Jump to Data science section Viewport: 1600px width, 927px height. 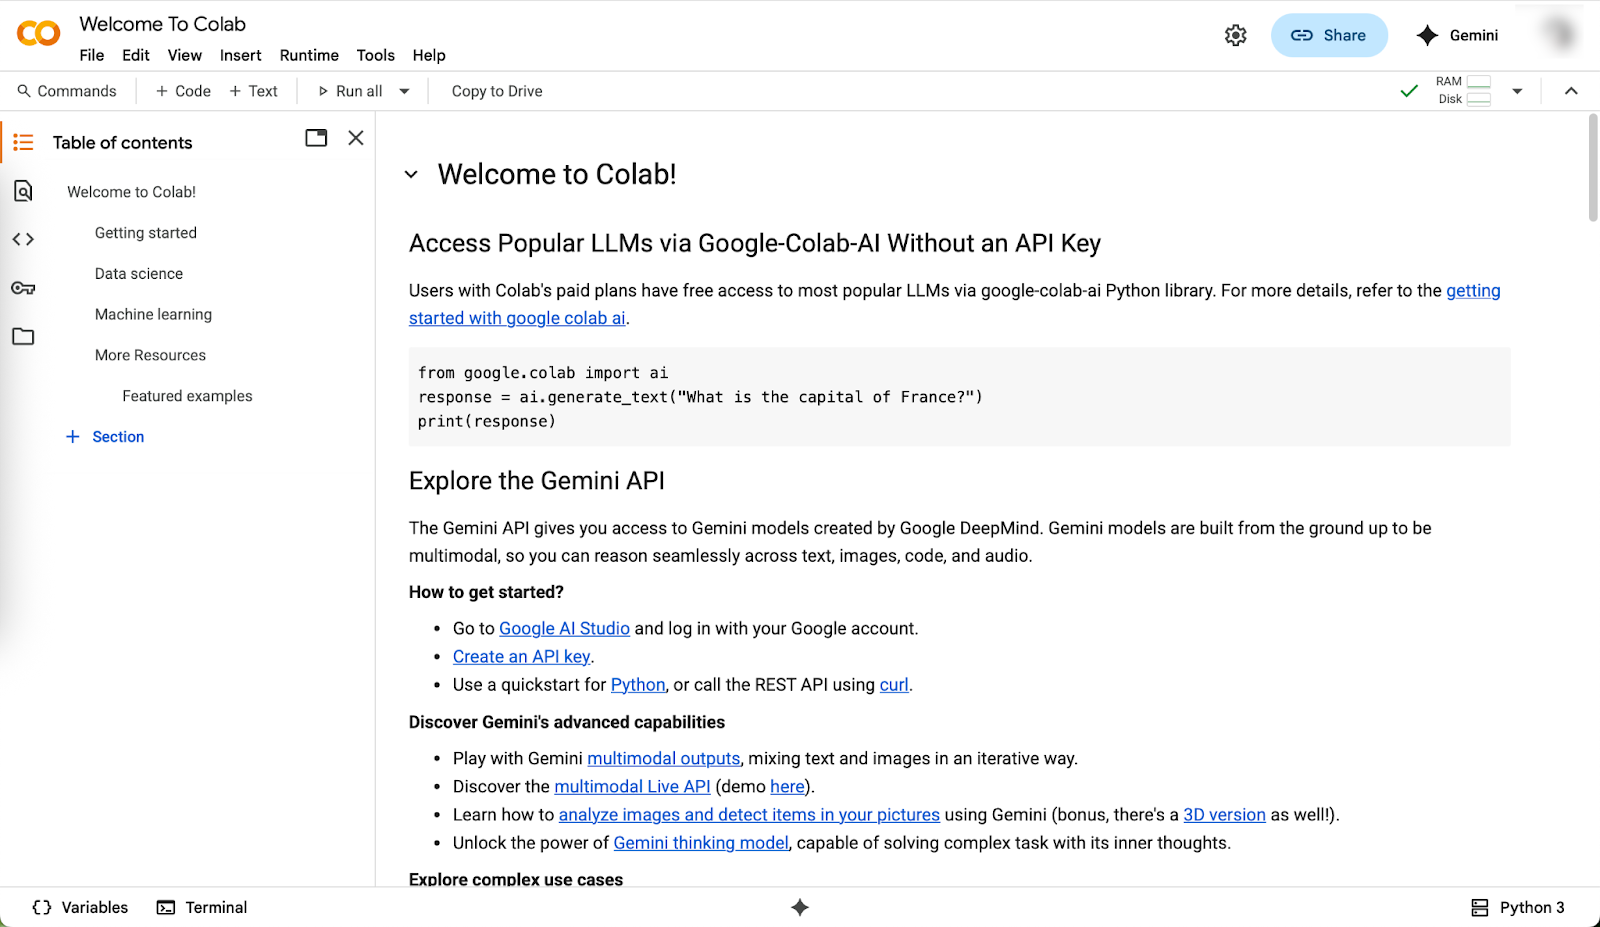point(139,274)
